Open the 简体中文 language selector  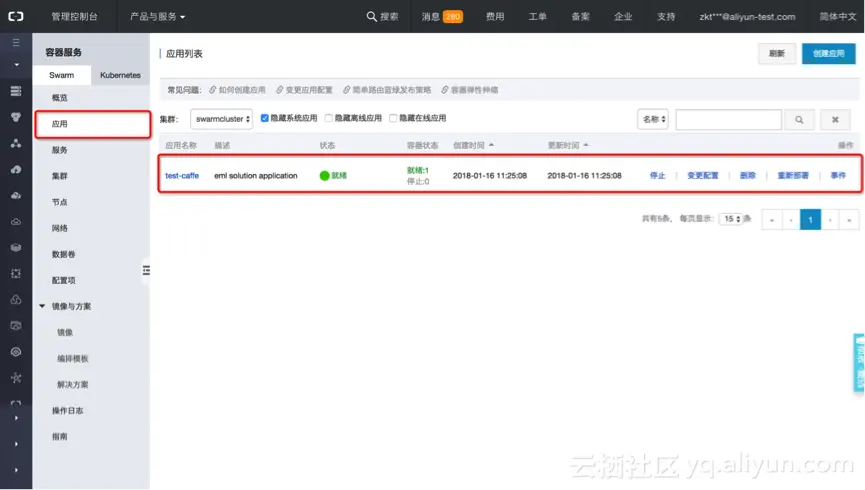click(837, 17)
